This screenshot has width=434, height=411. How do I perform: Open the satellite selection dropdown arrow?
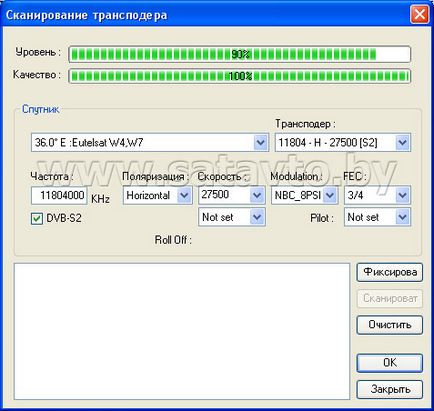pyautogui.click(x=260, y=143)
